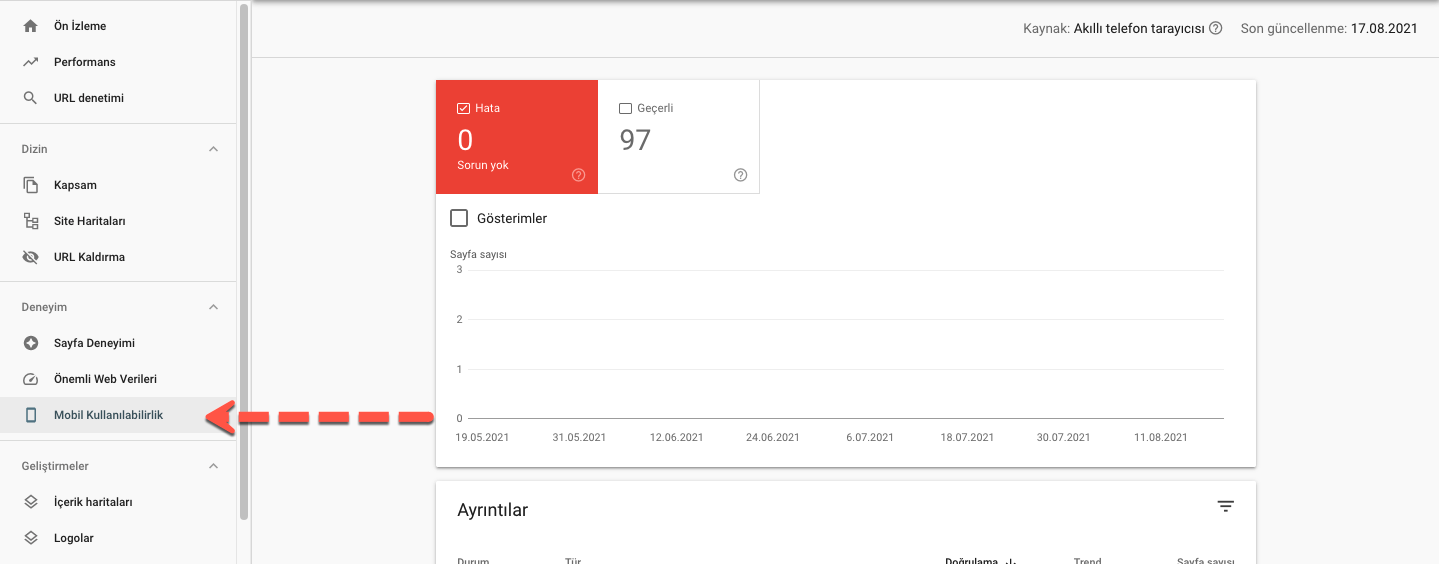The height and width of the screenshot is (564, 1439).
Task: Click the Ayrıntılar heading
Action: pos(492,510)
